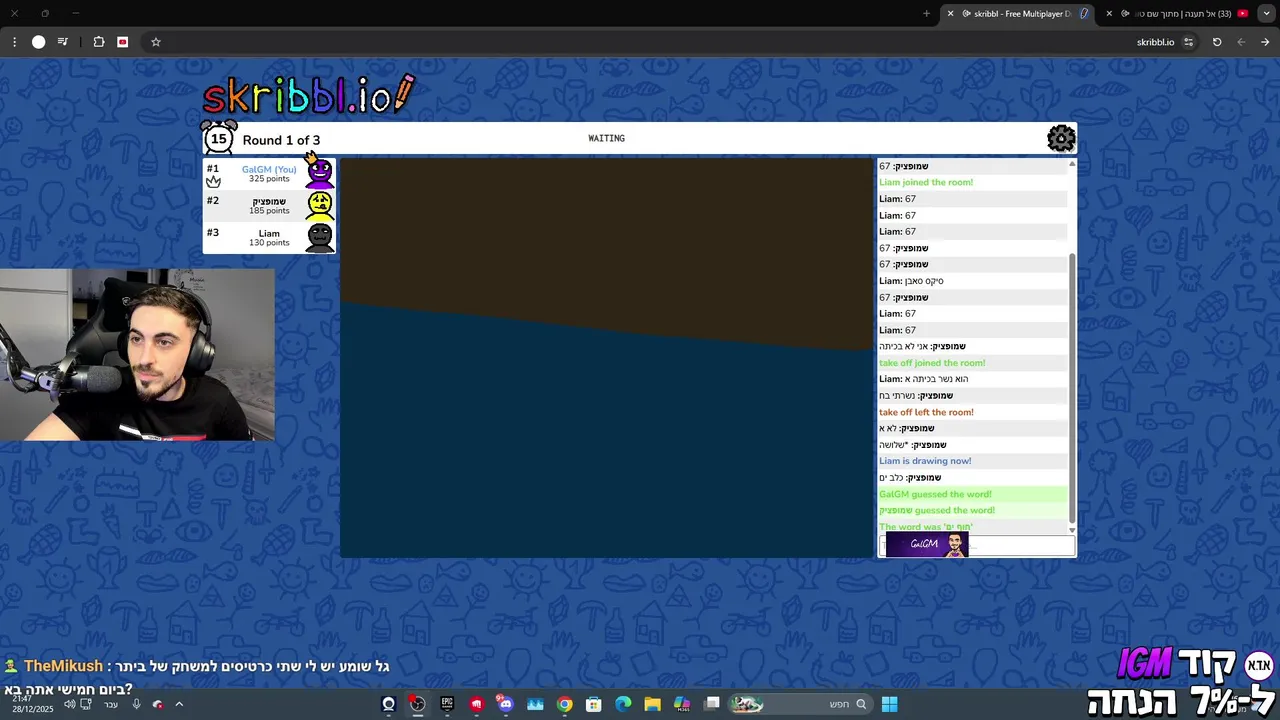Image resolution: width=1280 pixels, height=720 pixels.
Task: Open the browser three-dot menu
Action: point(14,42)
